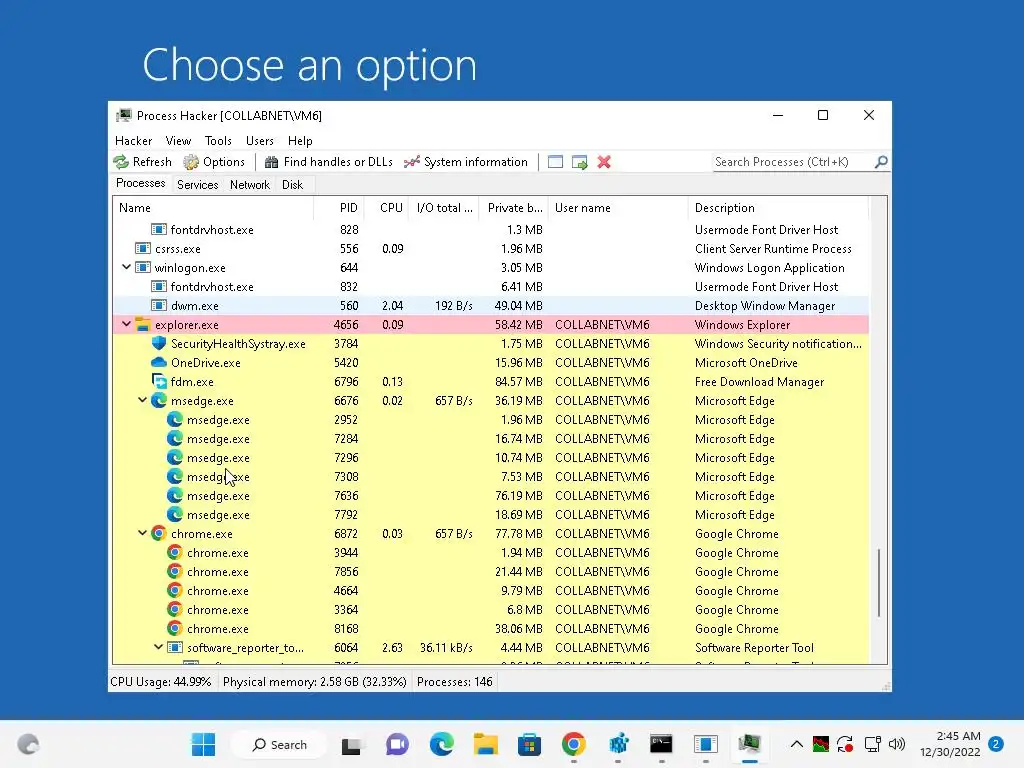Screen dimensions: 1024x768
Task: Select the csrss.exe process row
Action: click(x=491, y=249)
